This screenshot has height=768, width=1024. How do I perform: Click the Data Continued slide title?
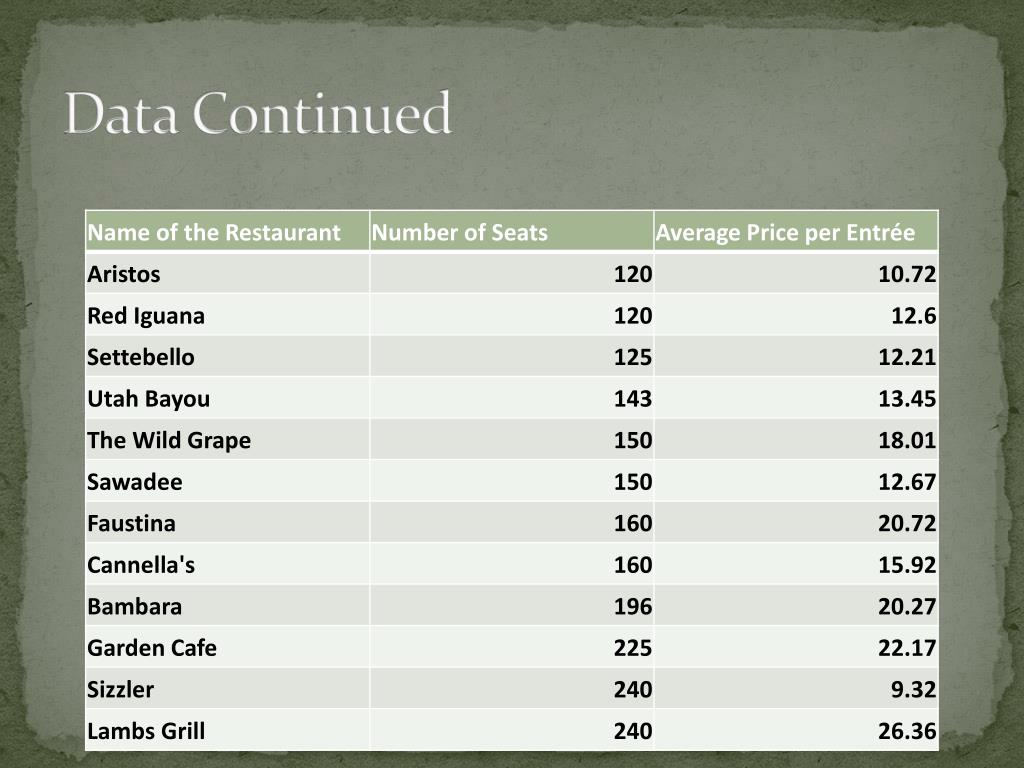click(258, 113)
